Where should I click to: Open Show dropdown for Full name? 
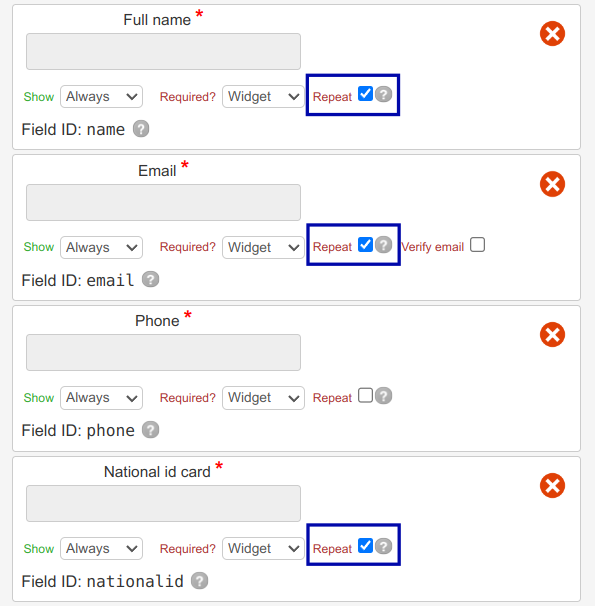click(101, 97)
